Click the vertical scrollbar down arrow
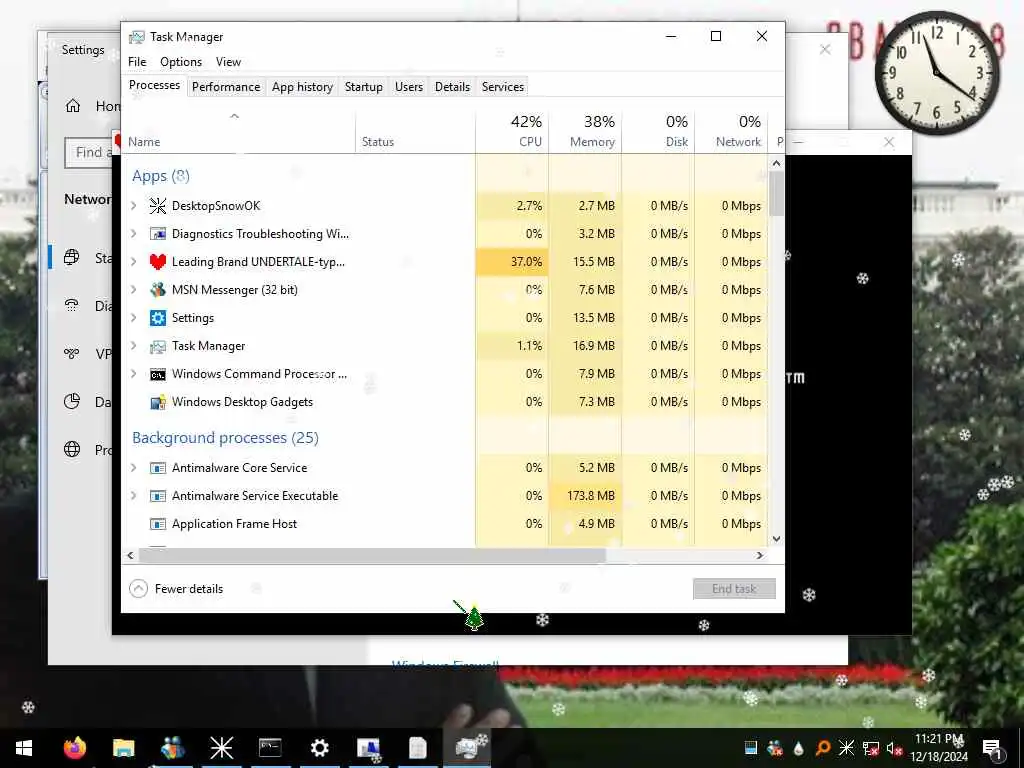This screenshot has width=1024, height=768. (x=776, y=539)
